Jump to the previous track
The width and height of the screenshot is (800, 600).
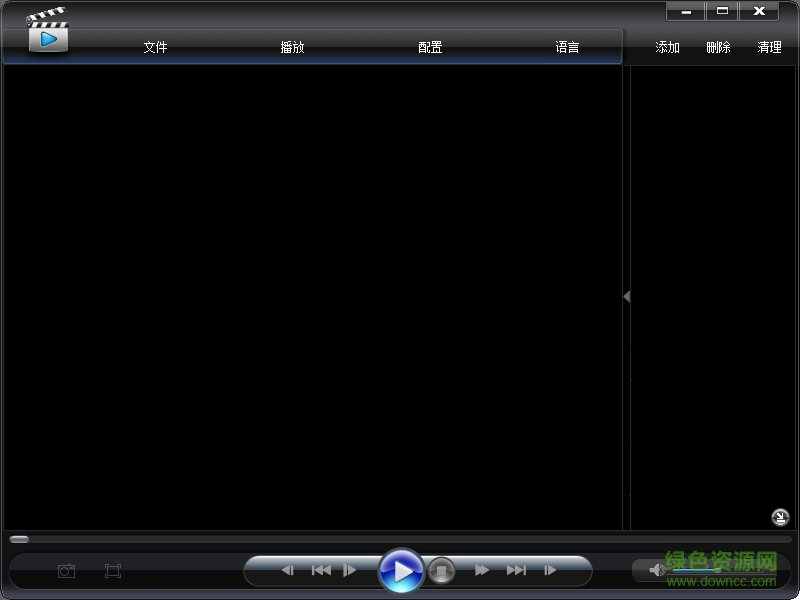point(321,569)
